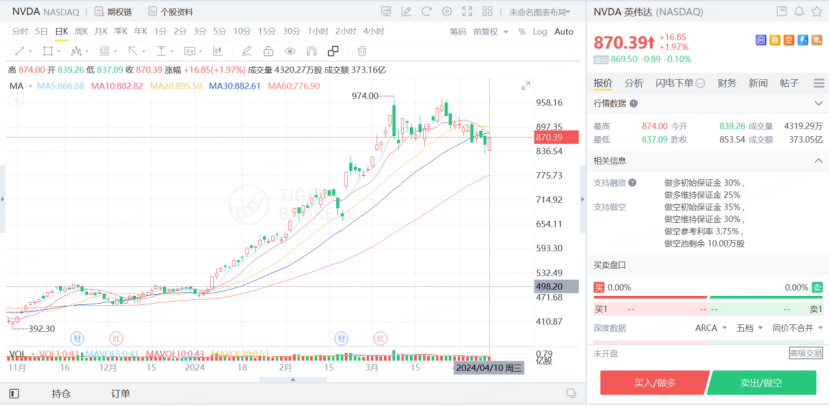
Task: Open the 财务 financials tab
Action: [x=727, y=83]
